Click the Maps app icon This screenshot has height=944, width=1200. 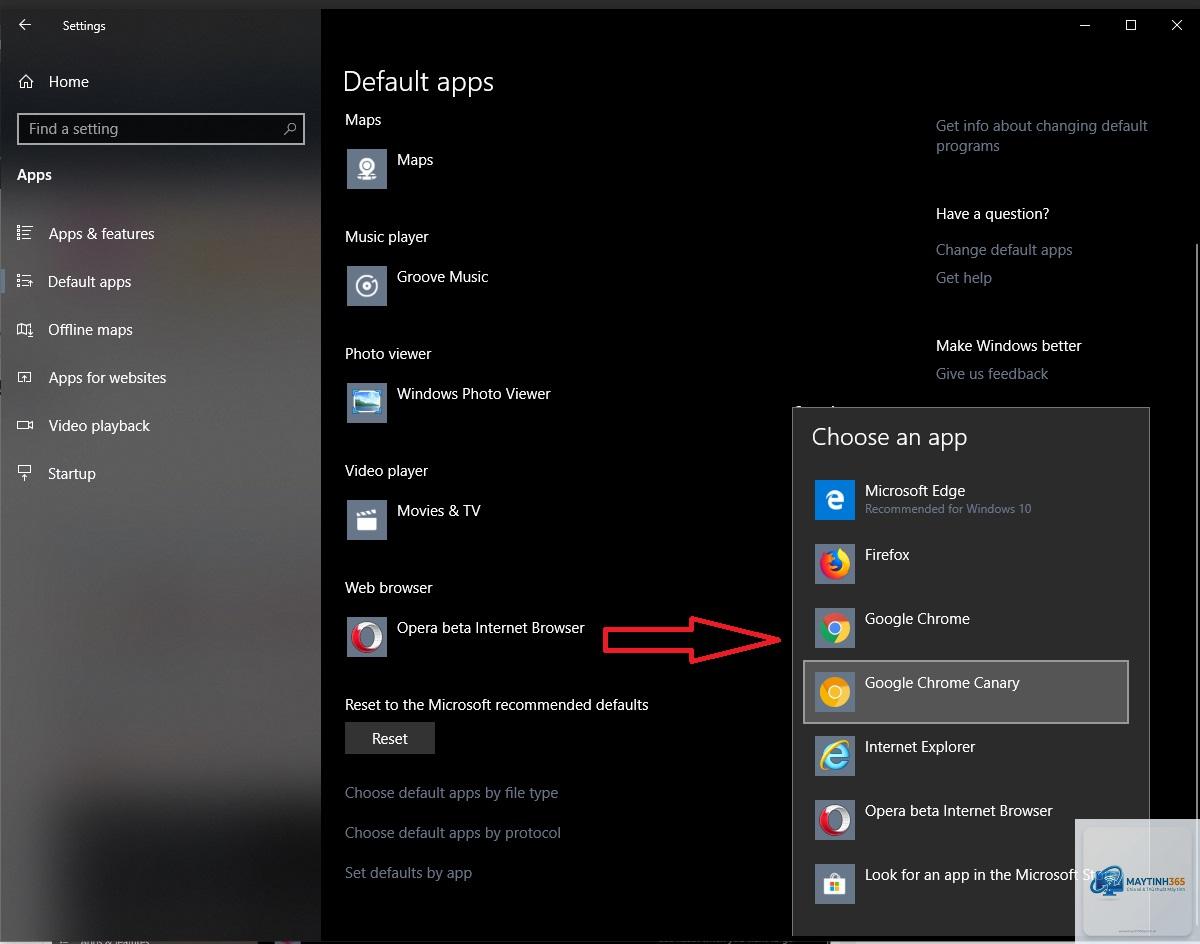pyautogui.click(x=367, y=169)
